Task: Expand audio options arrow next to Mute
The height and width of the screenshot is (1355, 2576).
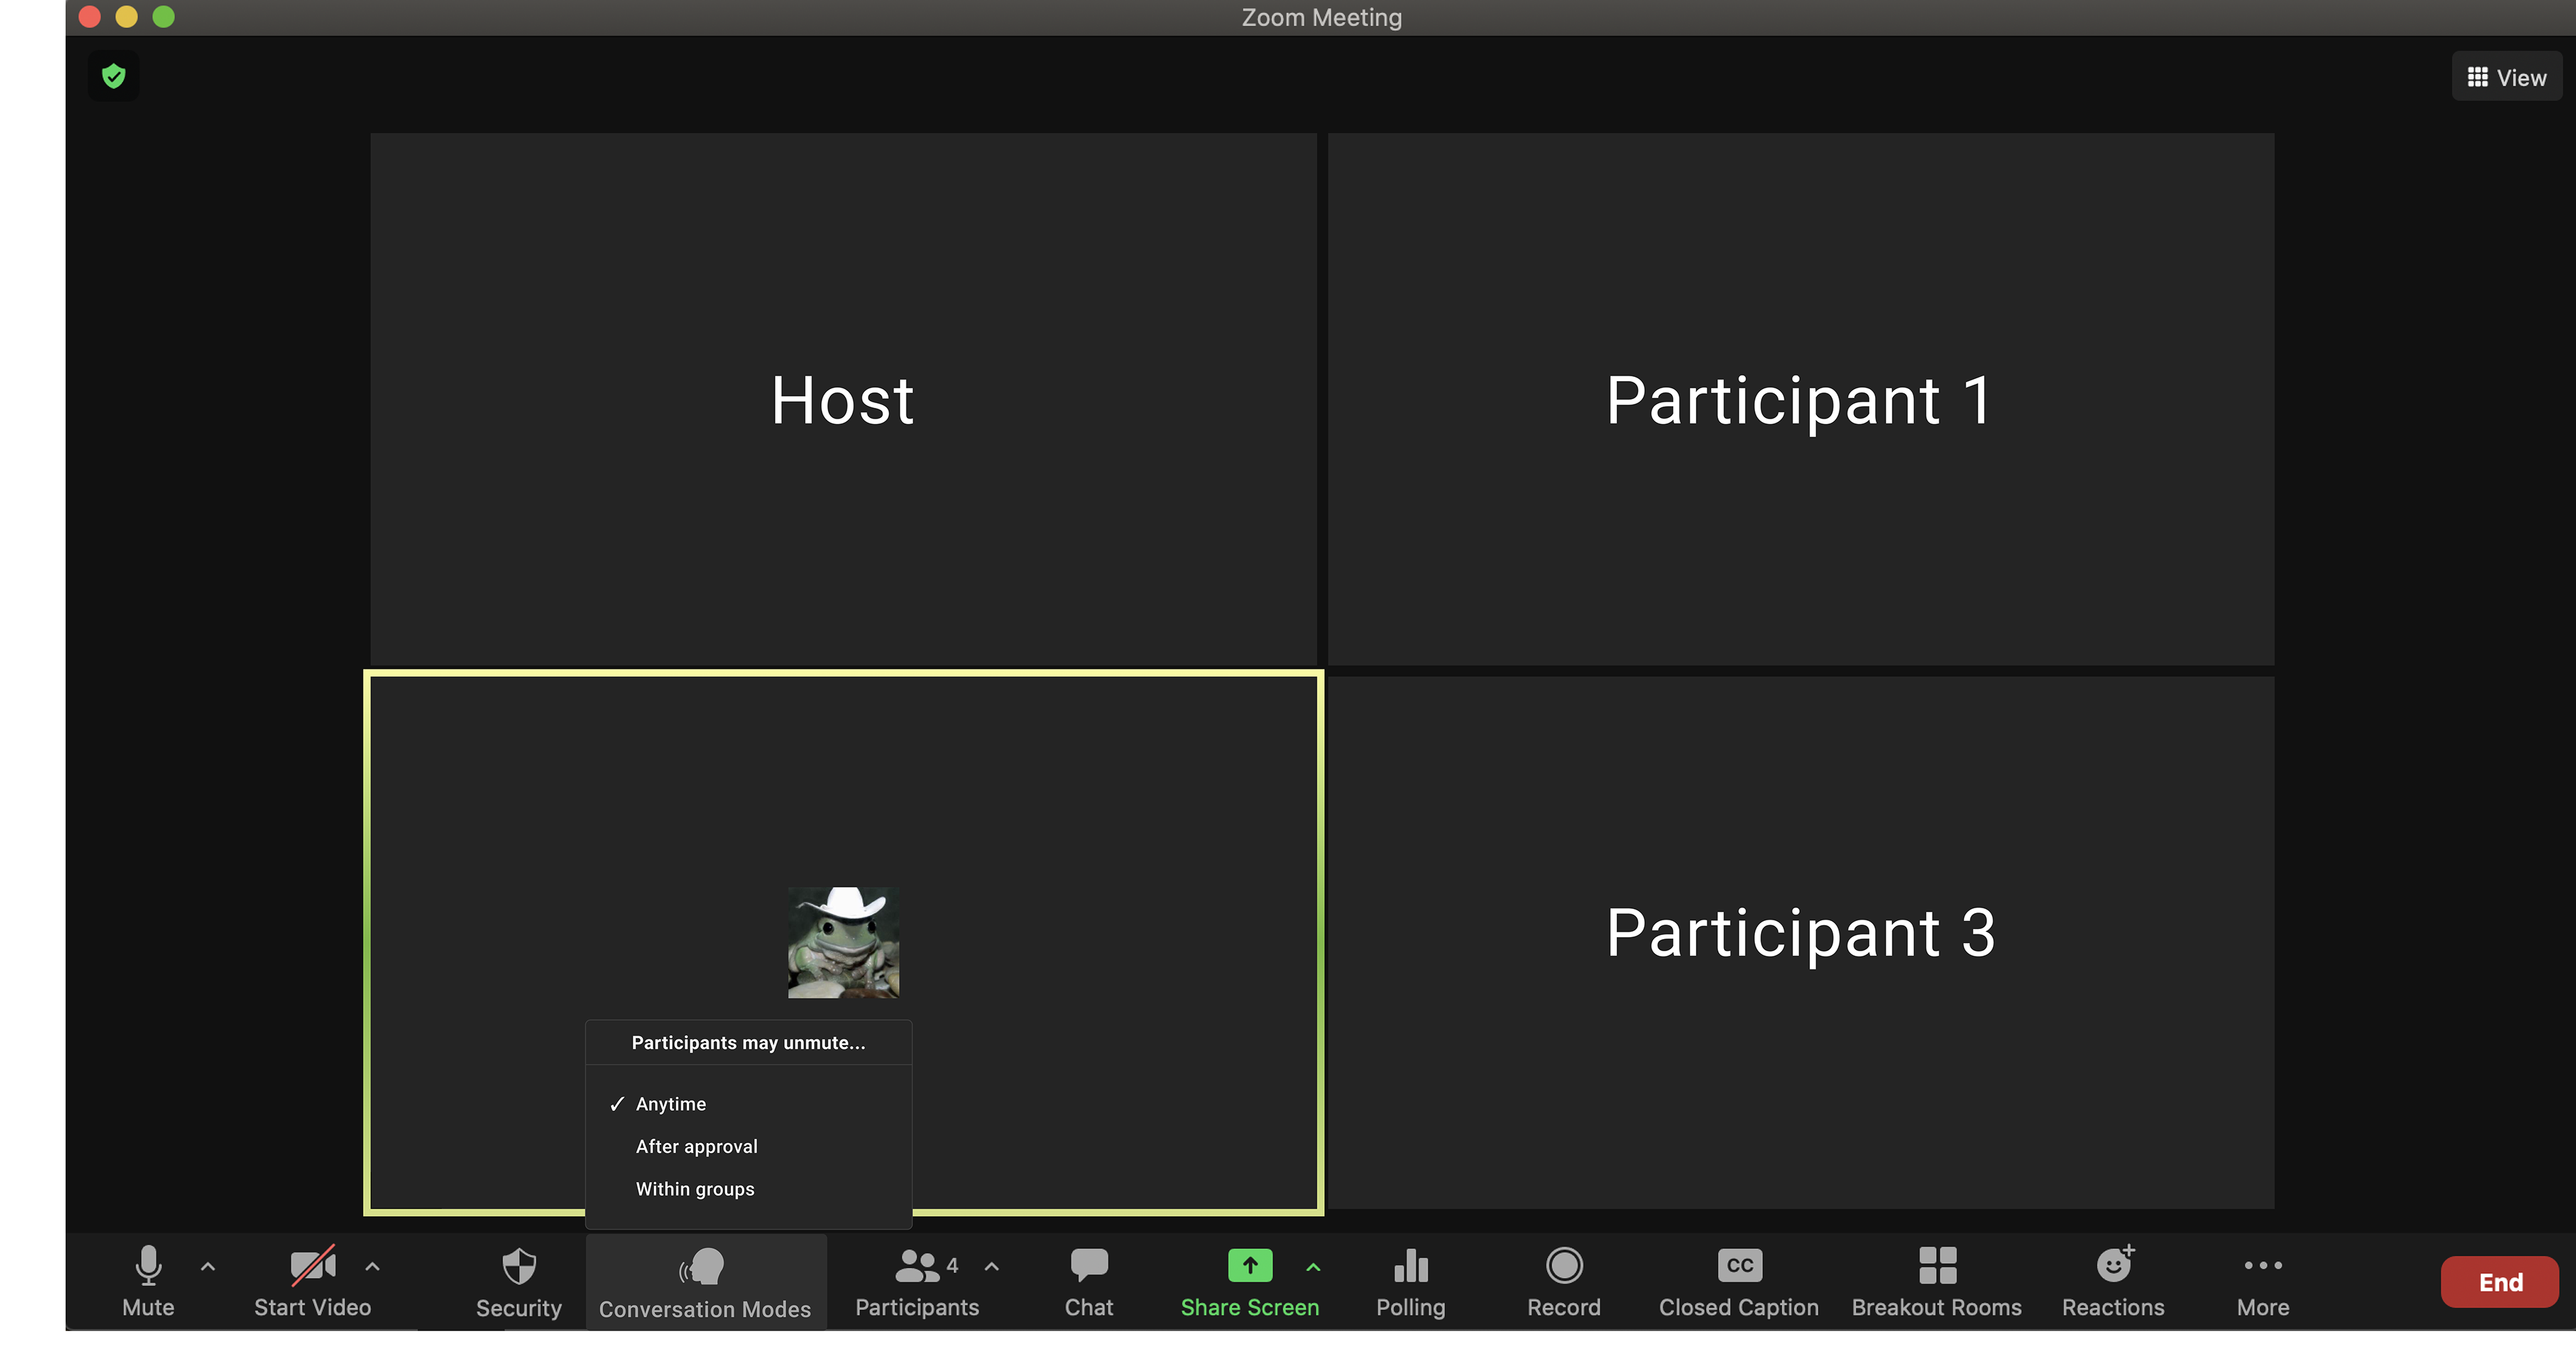Action: [x=208, y=1266]
